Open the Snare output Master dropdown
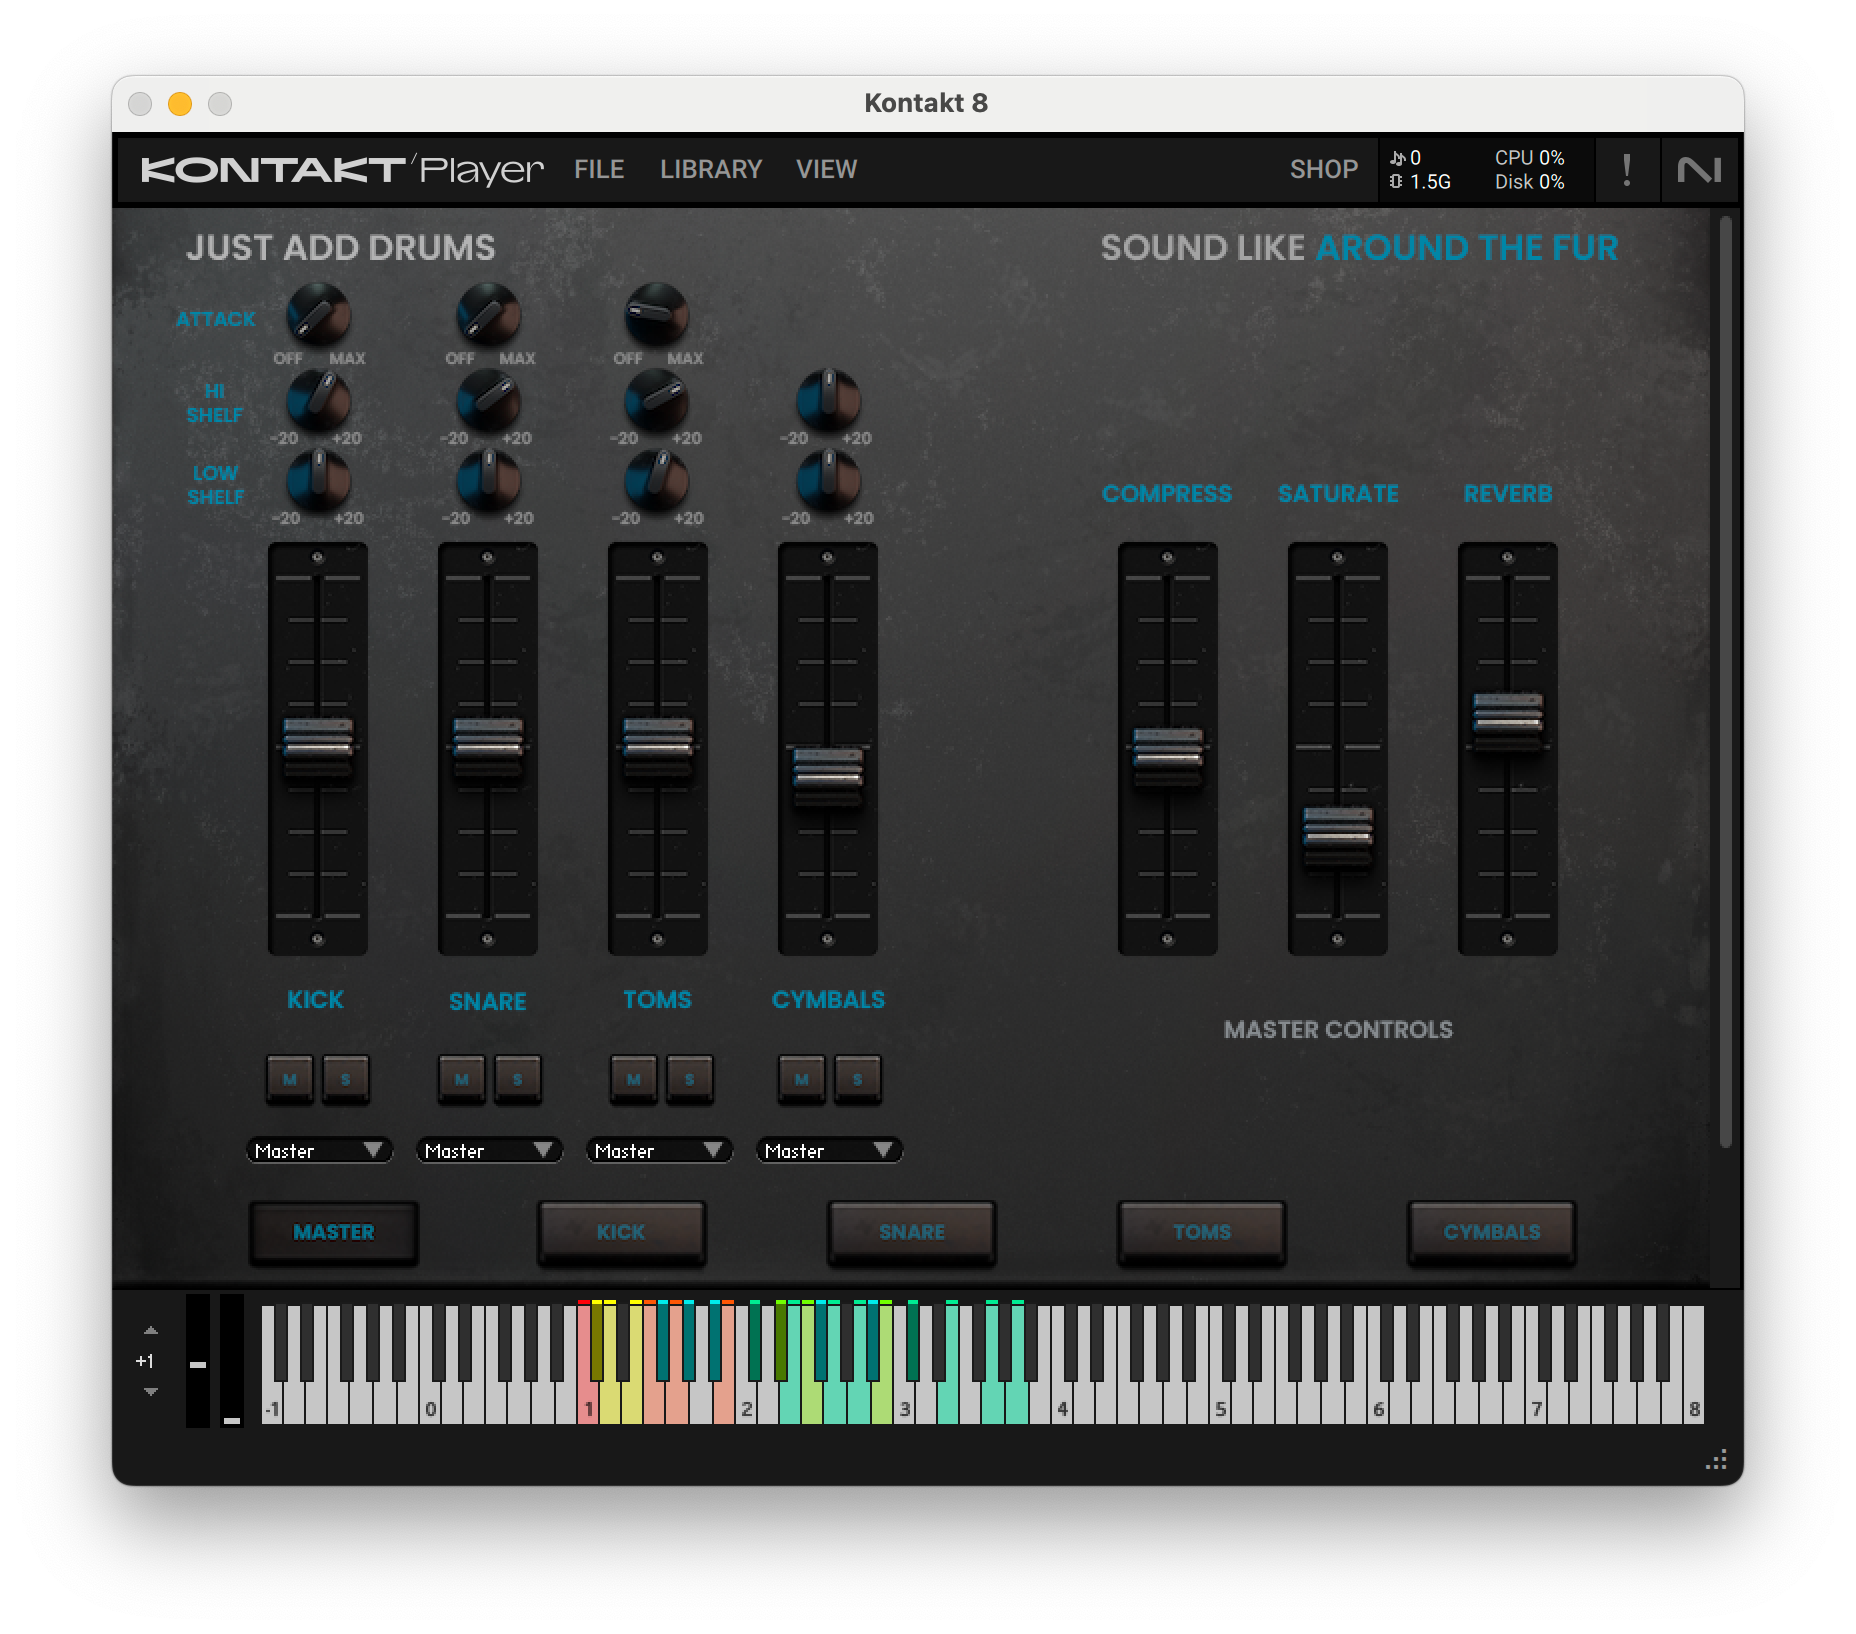 [x=489, y=1151]
